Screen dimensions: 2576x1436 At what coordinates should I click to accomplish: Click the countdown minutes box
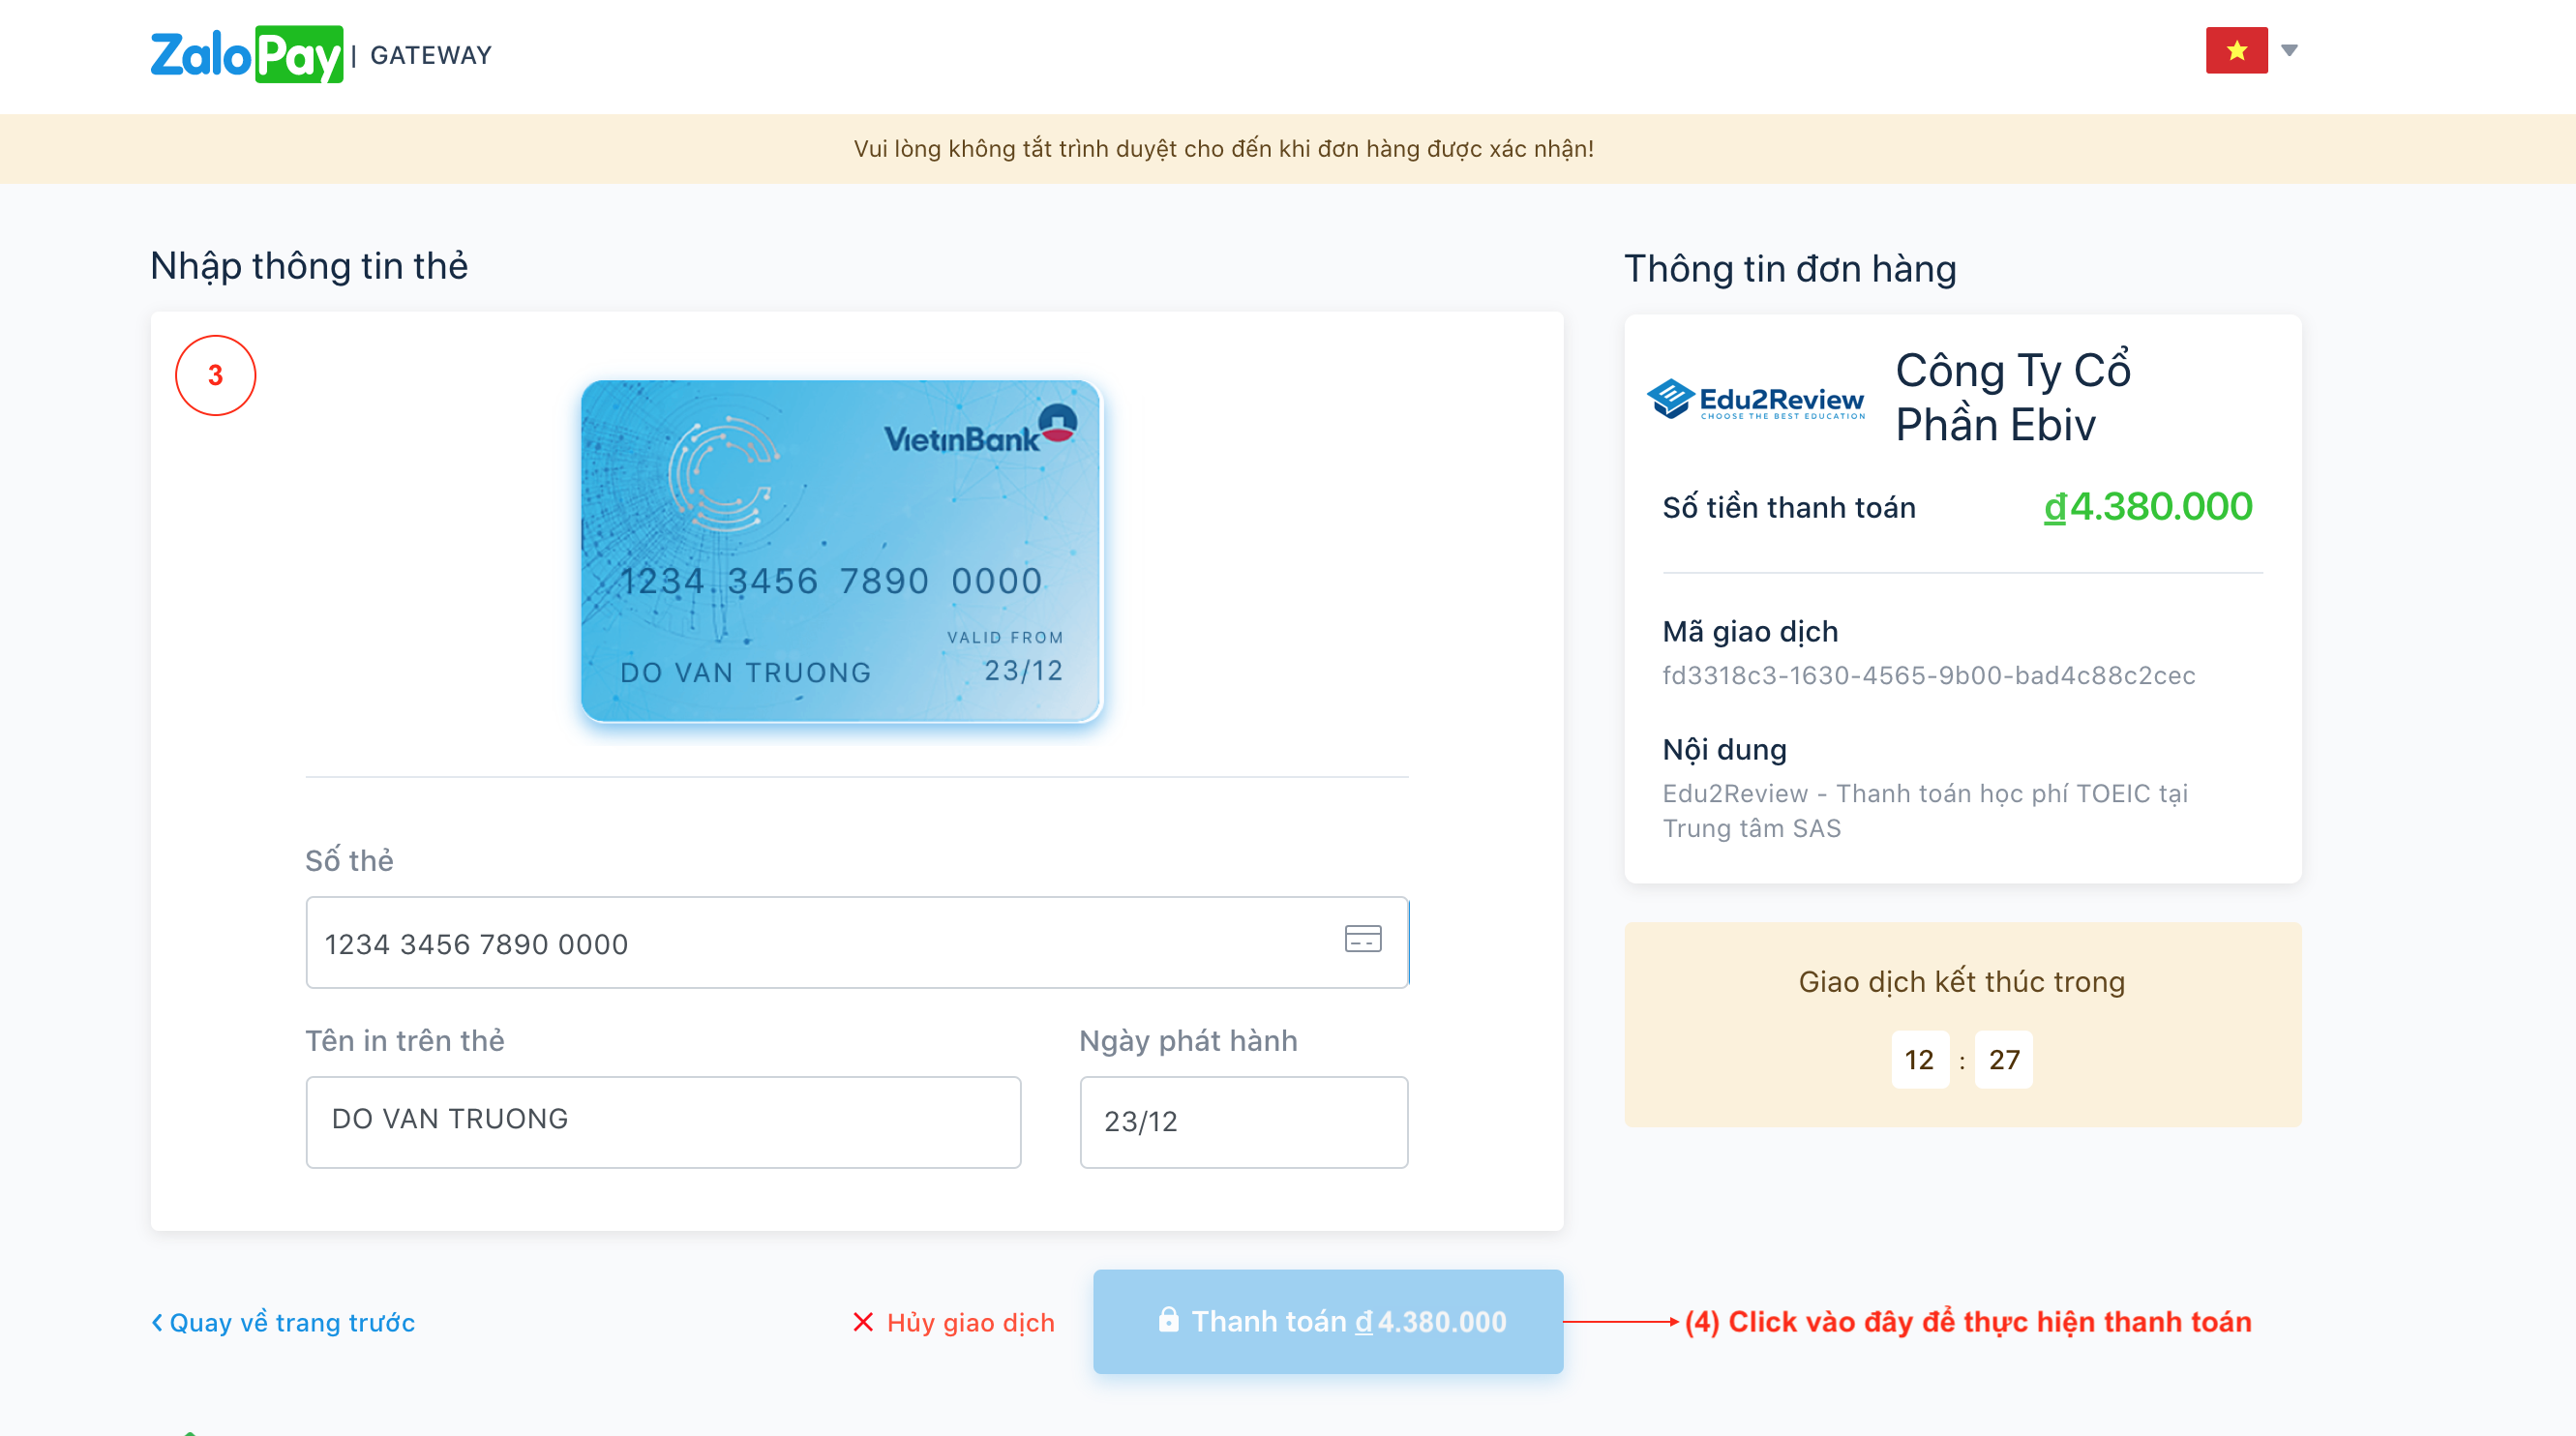[x=1918, y=1059]
